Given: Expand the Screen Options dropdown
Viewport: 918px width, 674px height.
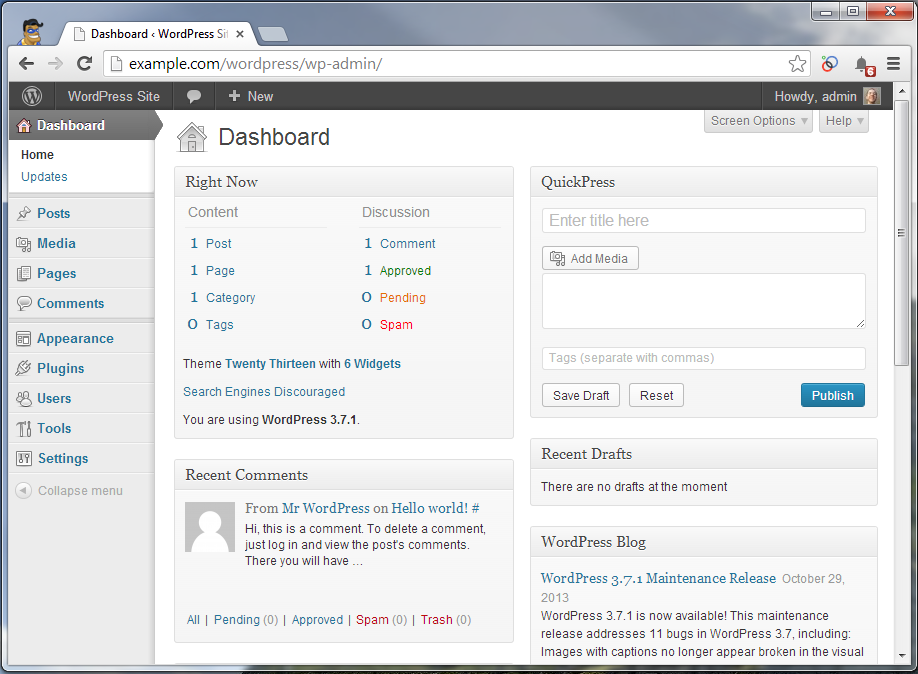Looking at the screenshot, I should 758,121.
